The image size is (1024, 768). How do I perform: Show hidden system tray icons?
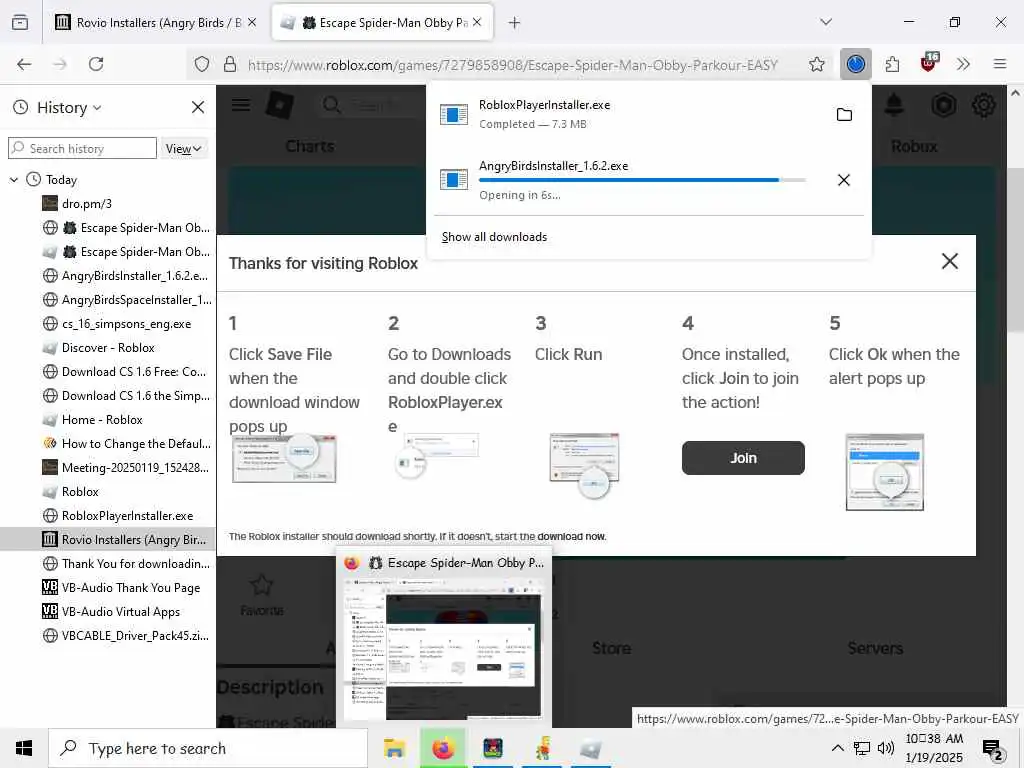click(837, 748)
